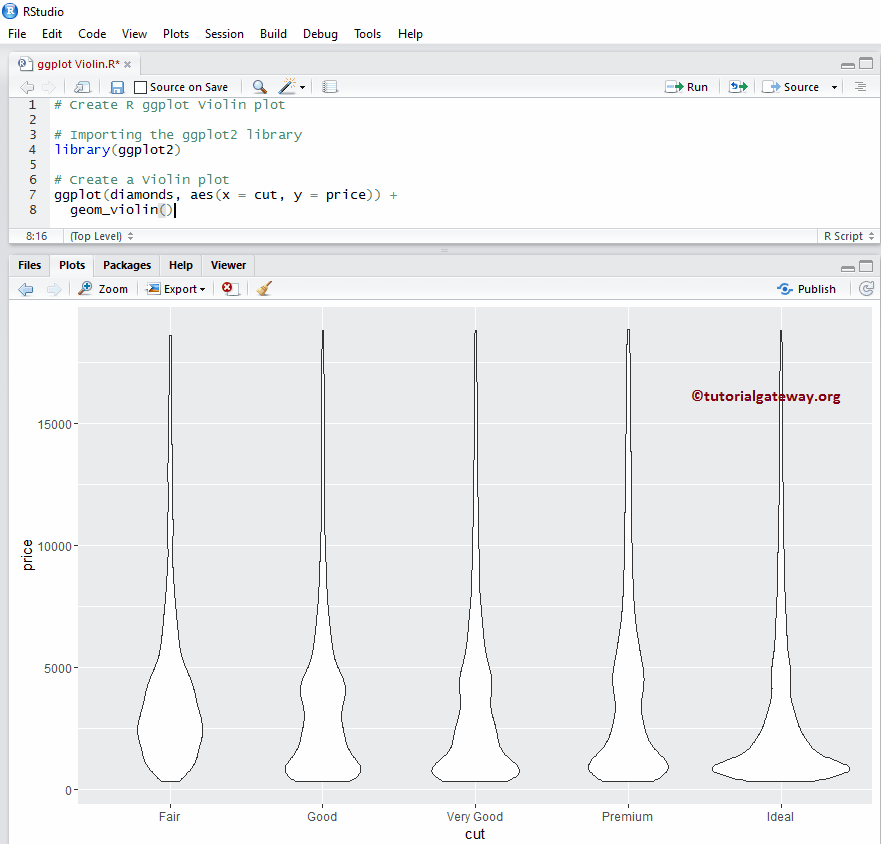Switch to the Packages tab
Screen dimensions: 881x844
[126, 265]
